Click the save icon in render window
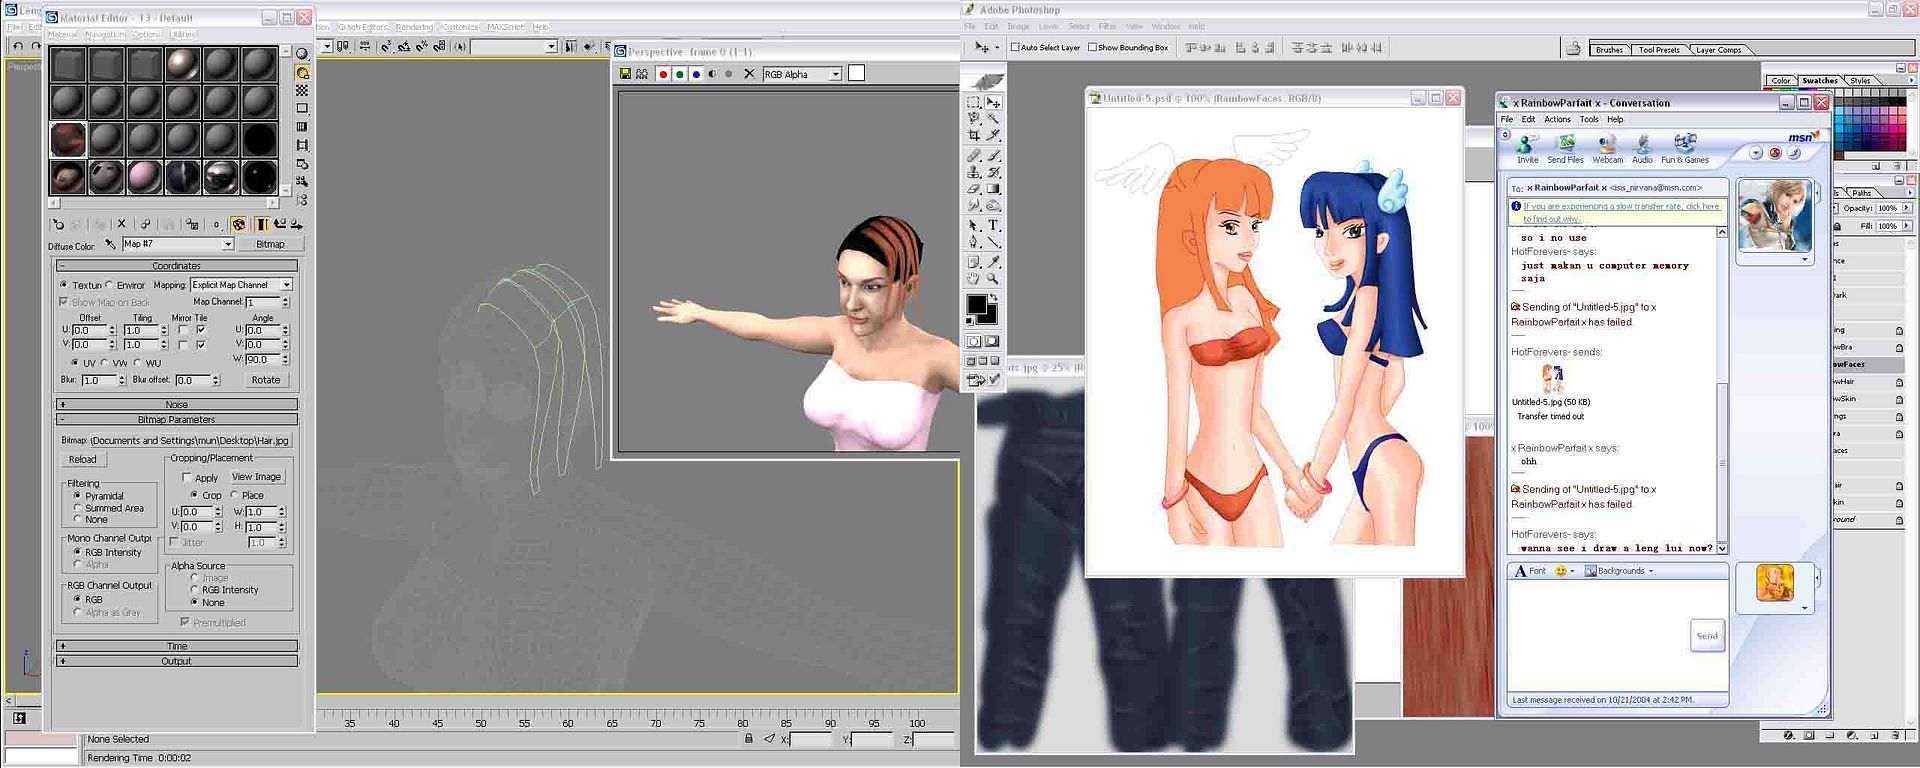The height and width of the screenshot is (768, 1920). point(625,74)
